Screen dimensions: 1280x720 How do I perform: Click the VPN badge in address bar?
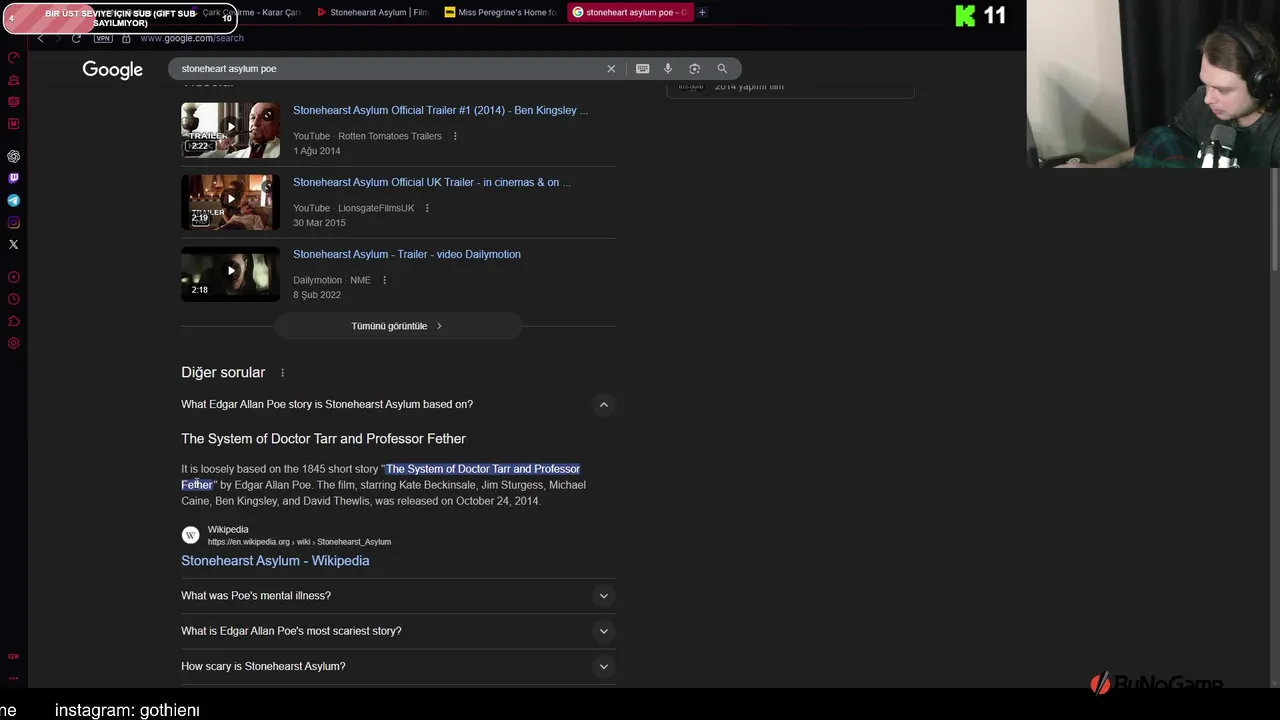[x=103, y=38]
